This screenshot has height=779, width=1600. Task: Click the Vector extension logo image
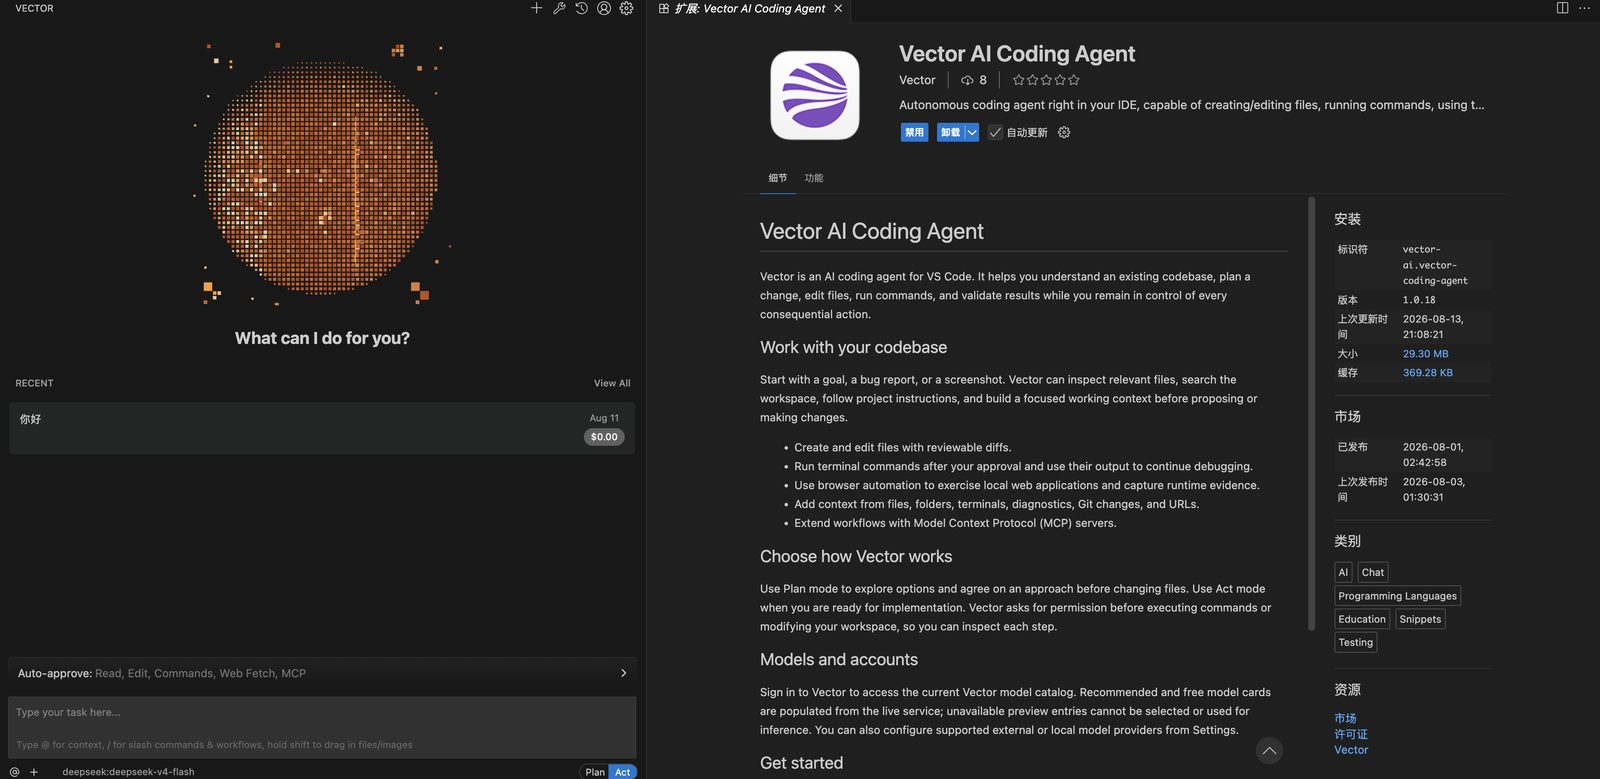coord(815,95)
